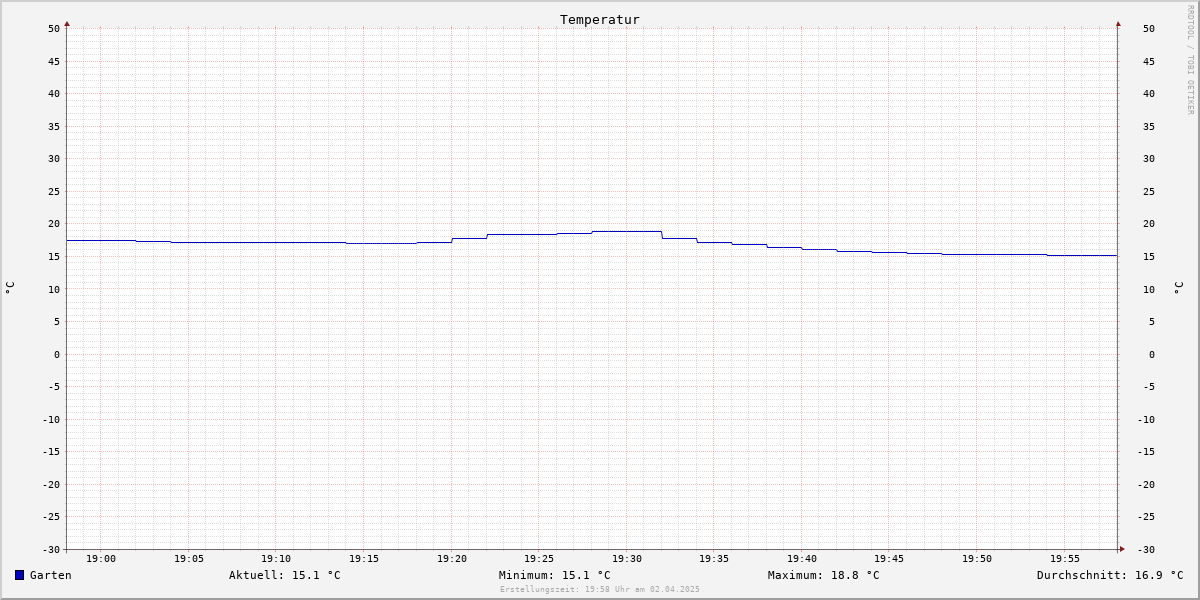Click the blue Garten legend color square
This screenshot has height=600, width=1200.
[x=19, y=575]
